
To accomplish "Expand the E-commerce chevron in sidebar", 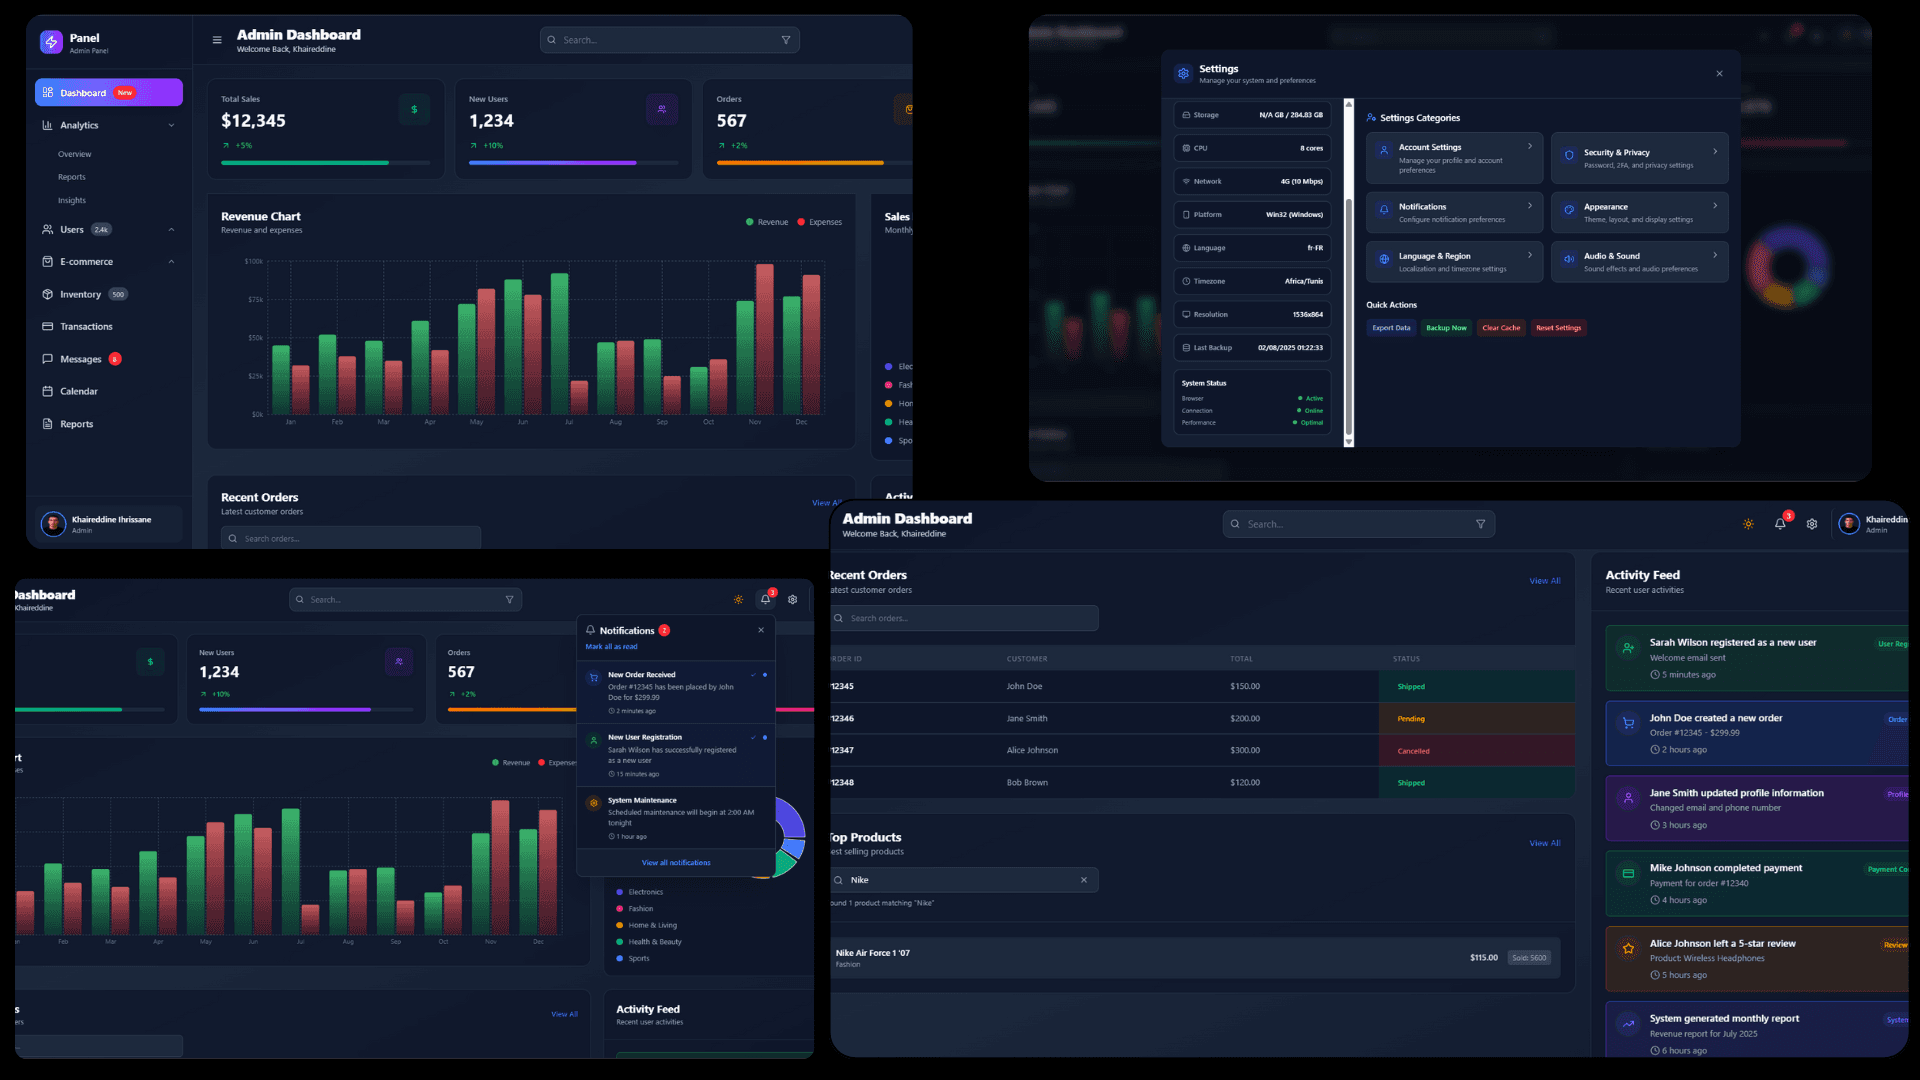I will click(x=171, y=262).
